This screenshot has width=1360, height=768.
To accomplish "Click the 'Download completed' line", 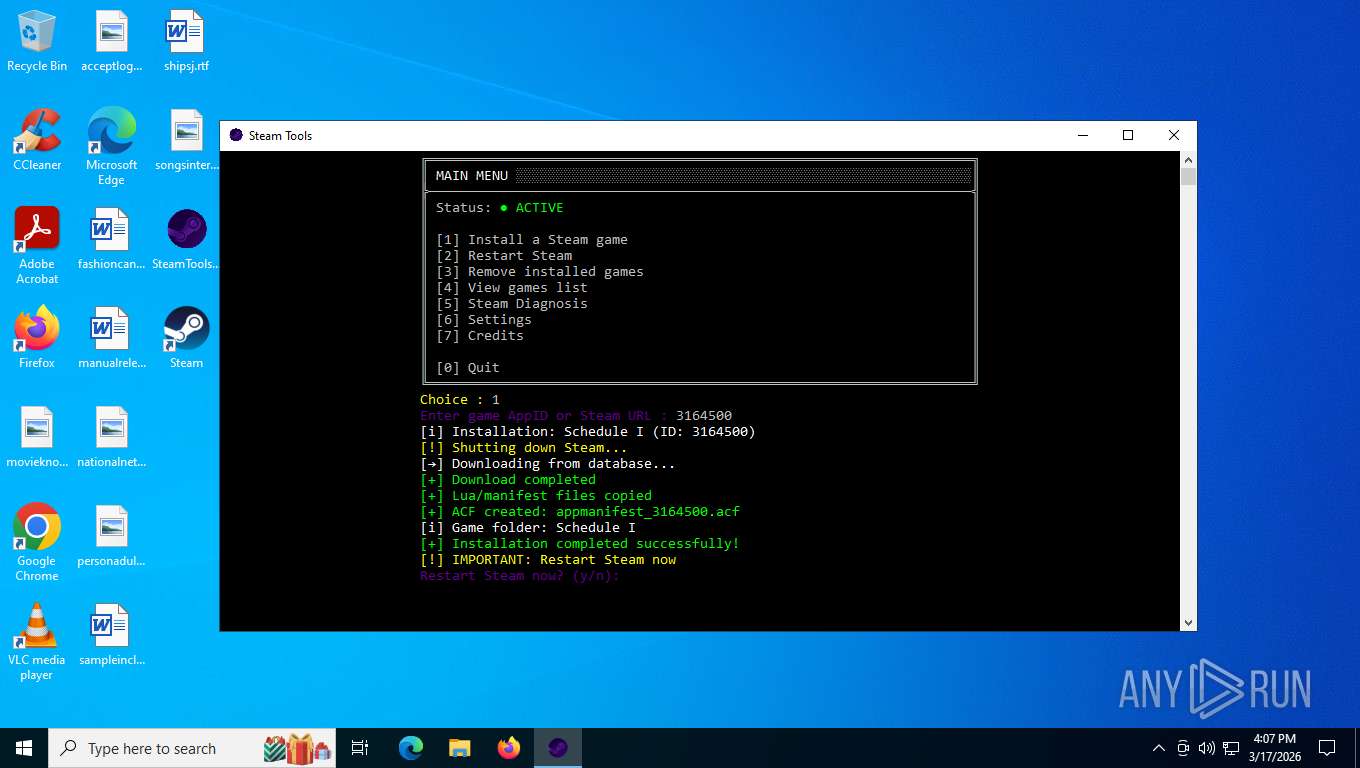I will [x=508, y=479].
